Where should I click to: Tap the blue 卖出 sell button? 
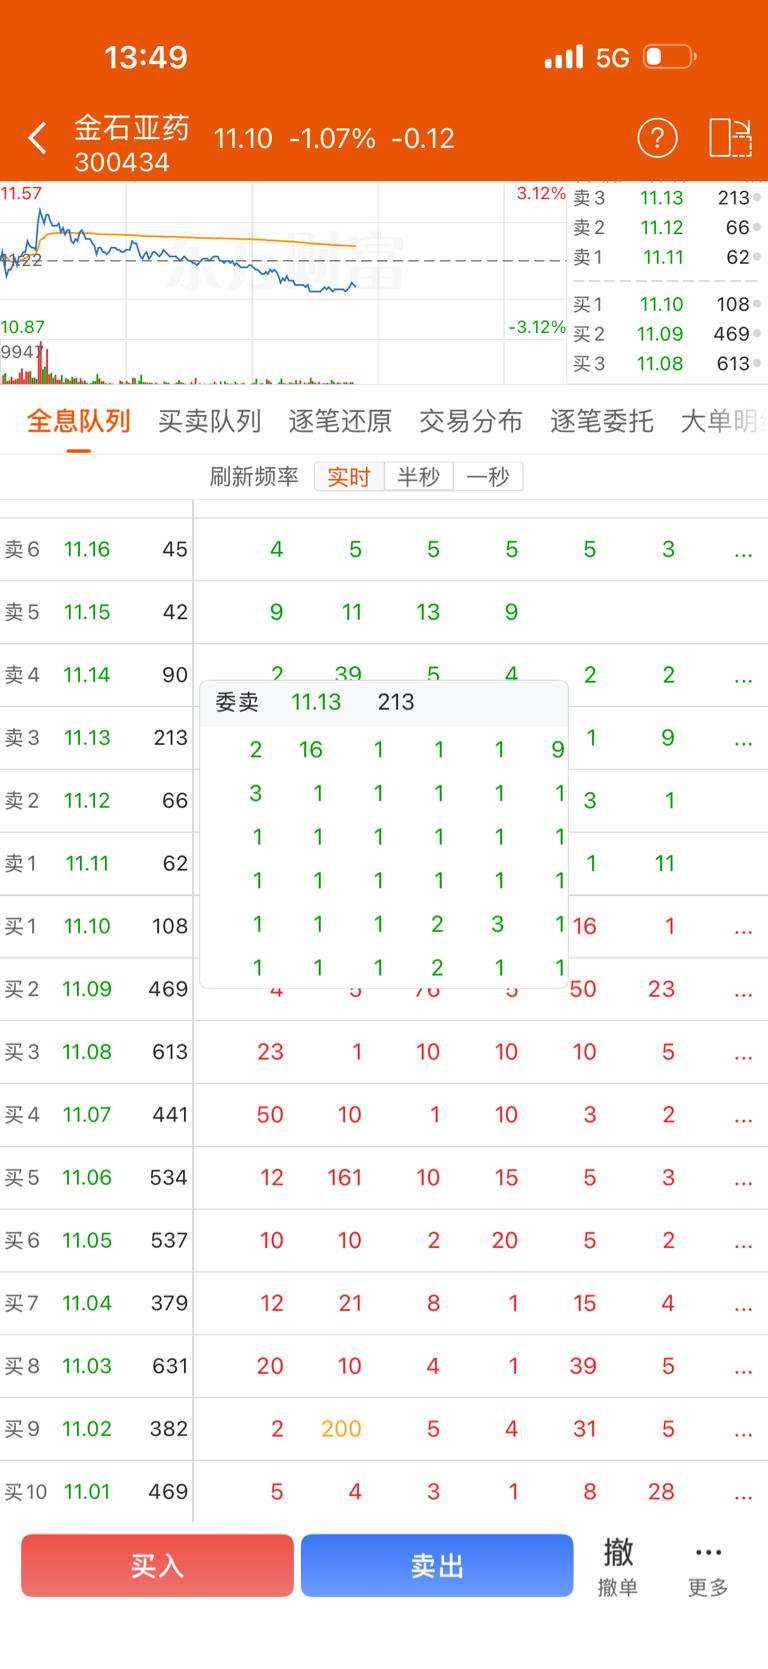coord(437,1565)
